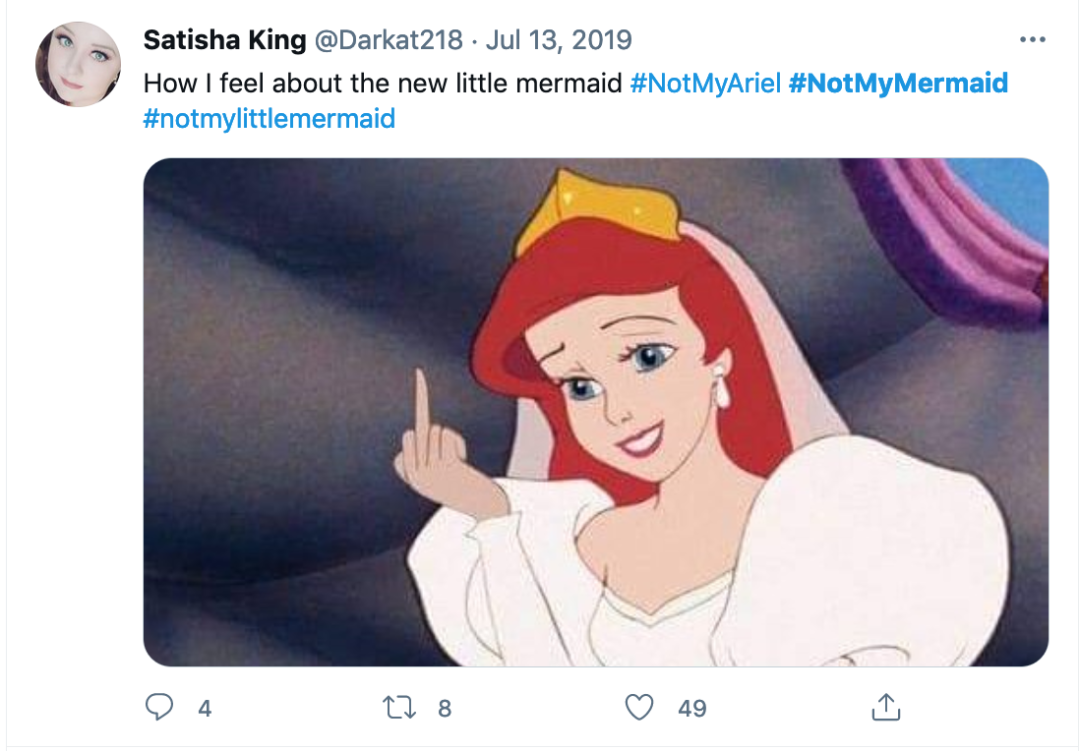Click the reply speech bubble icon
The height and width of the screenshot is (751, 1080).
160,708
